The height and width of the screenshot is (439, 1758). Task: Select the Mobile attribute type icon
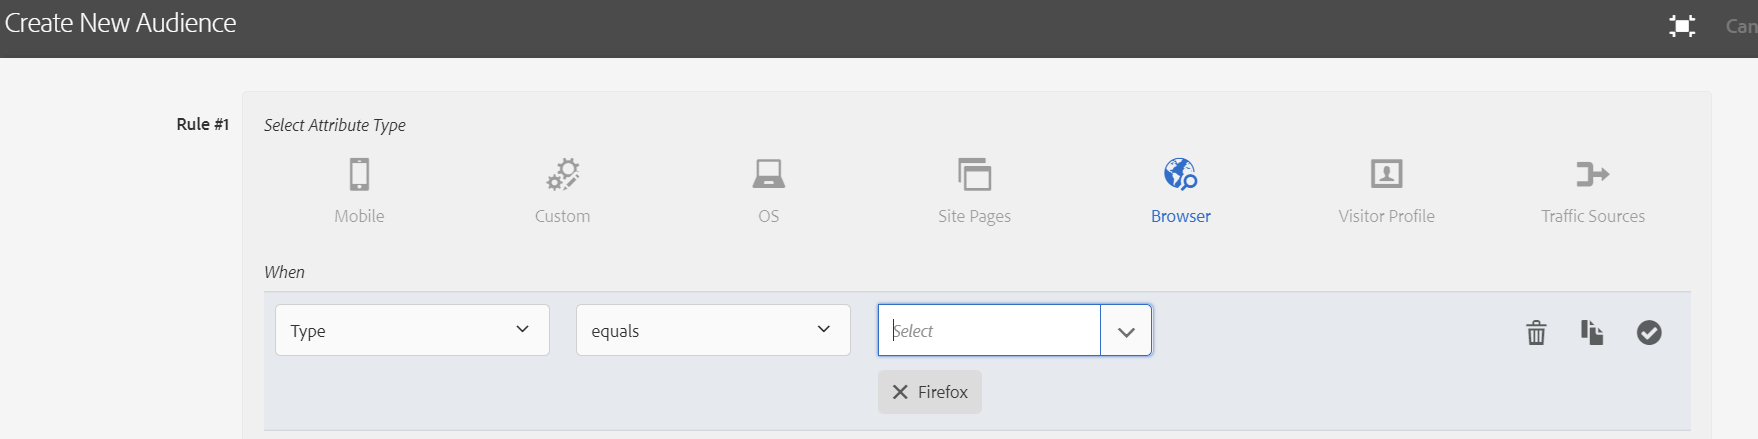359,174
